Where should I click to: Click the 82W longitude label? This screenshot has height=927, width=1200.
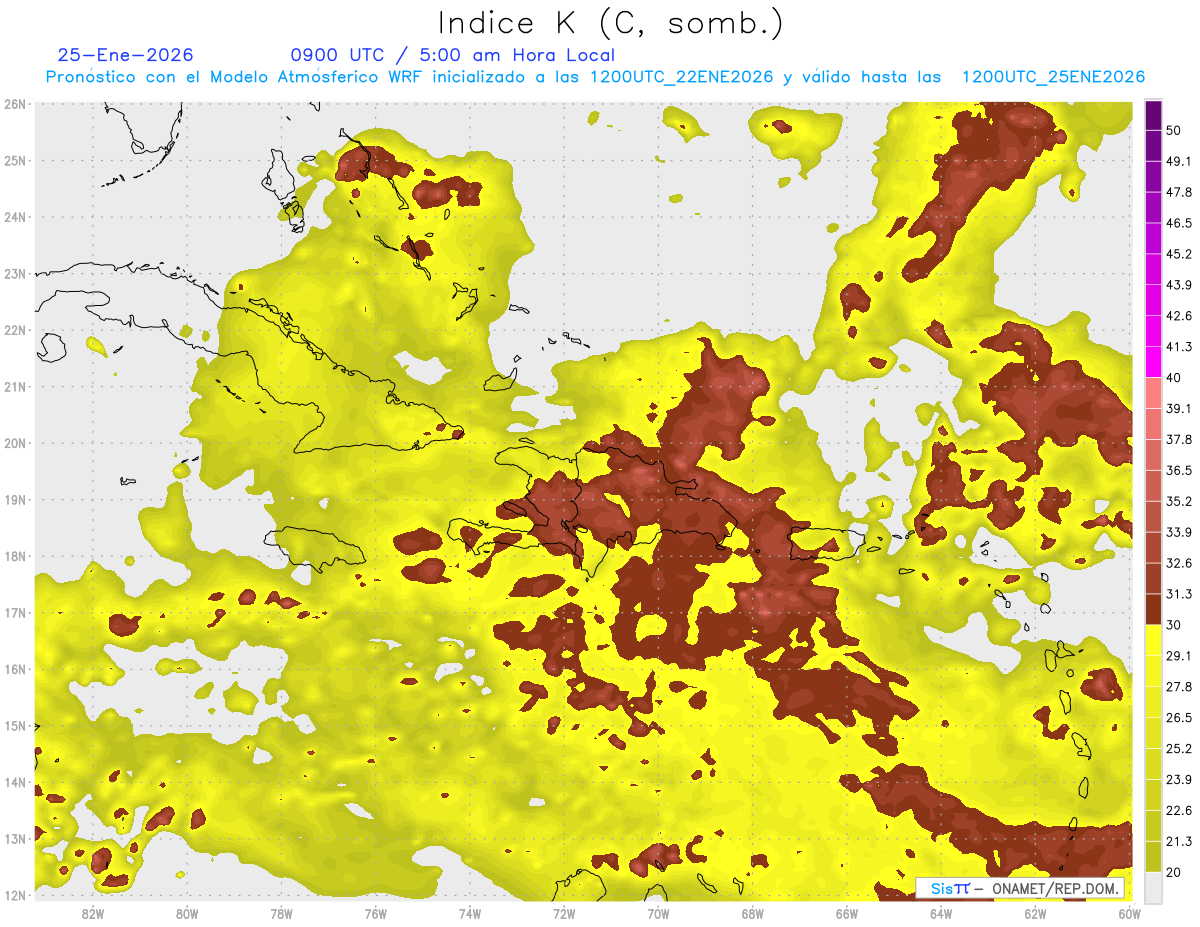[93, 913]
